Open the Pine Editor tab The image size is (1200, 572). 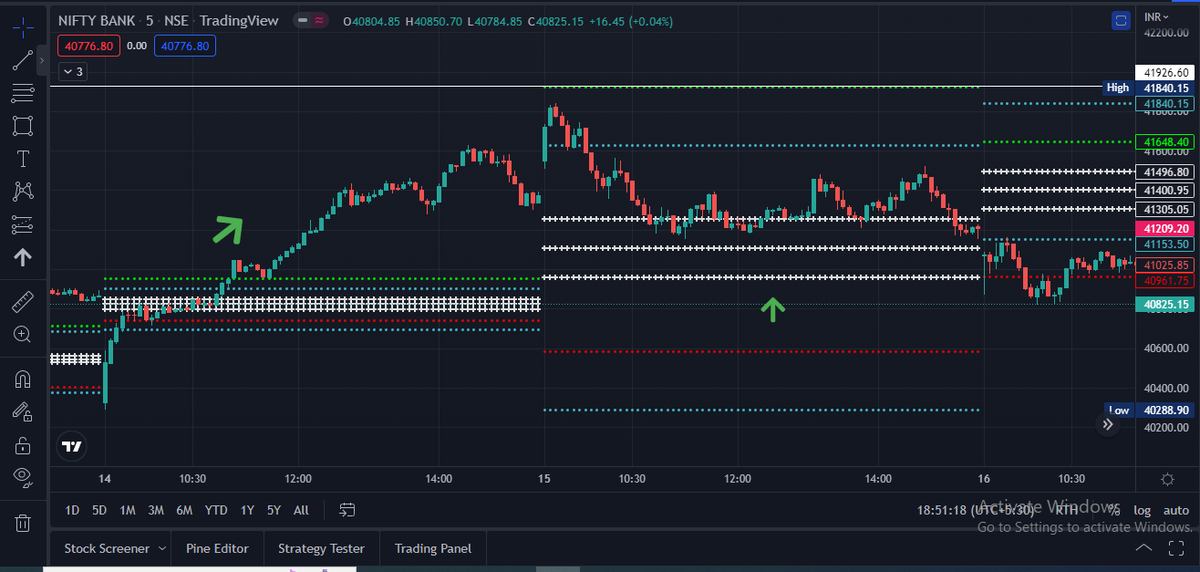point(217,548)
